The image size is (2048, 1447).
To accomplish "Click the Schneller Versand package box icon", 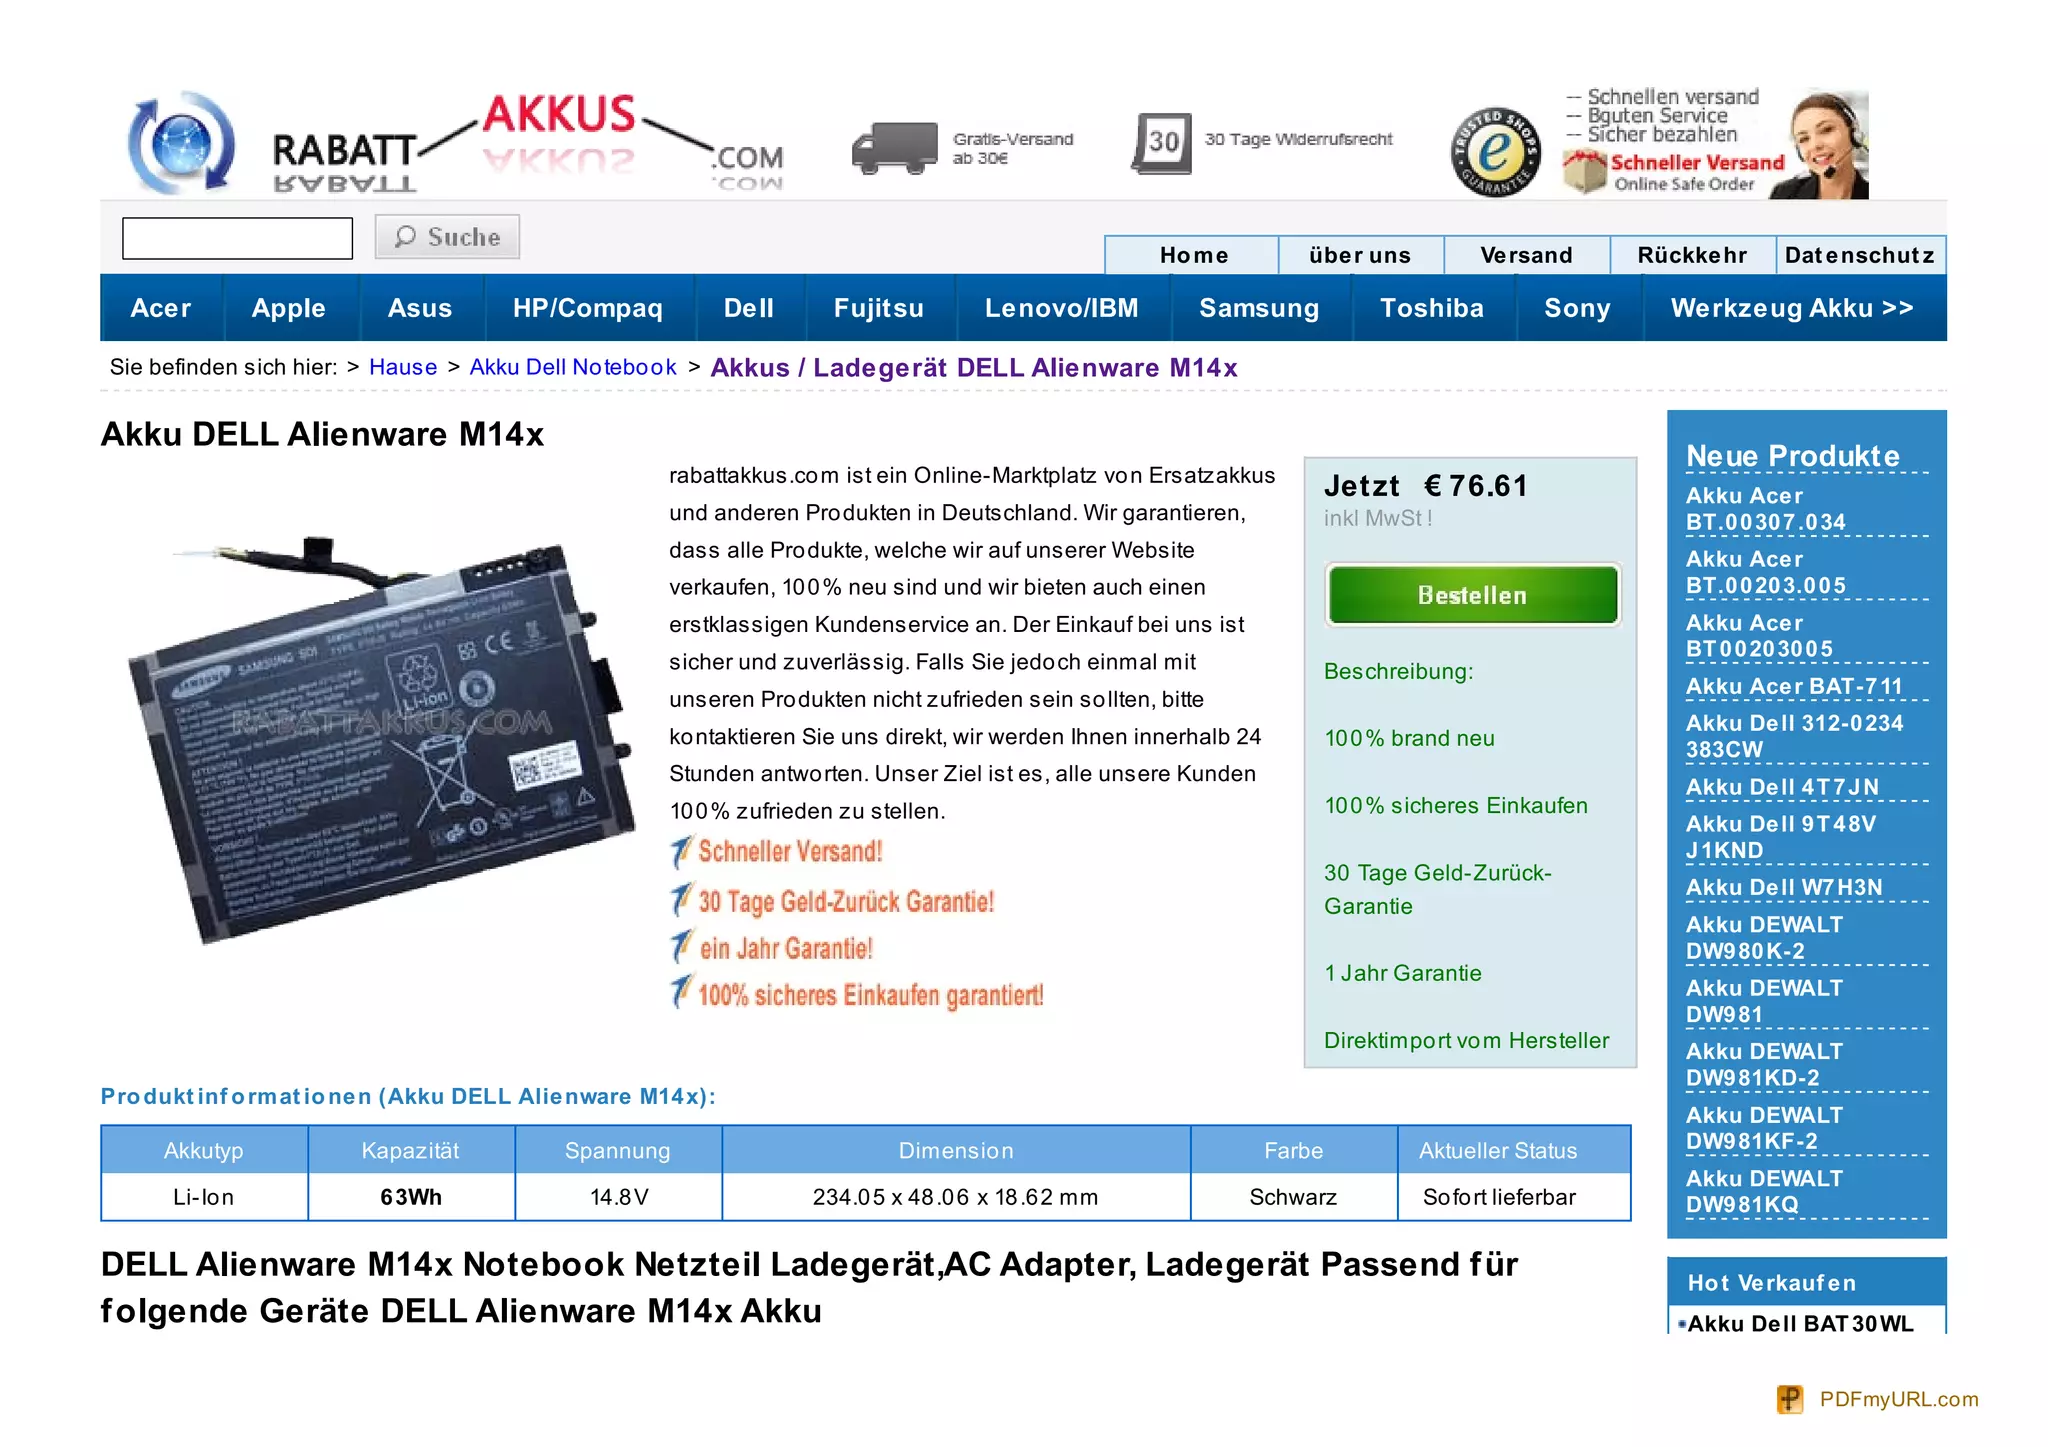I will pos(1585,172).
